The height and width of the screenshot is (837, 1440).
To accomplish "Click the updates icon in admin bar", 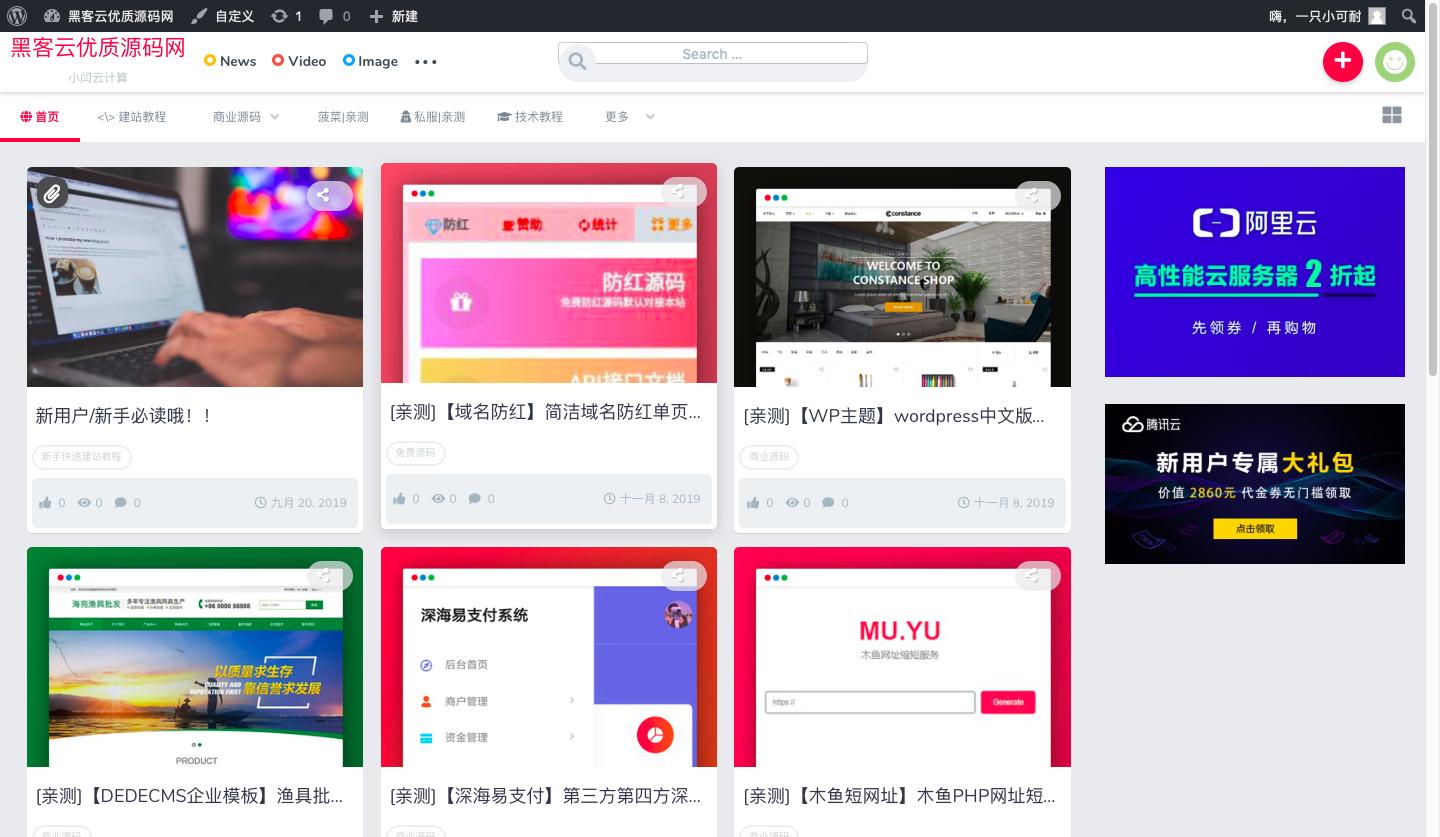I will tap(280, 16).
